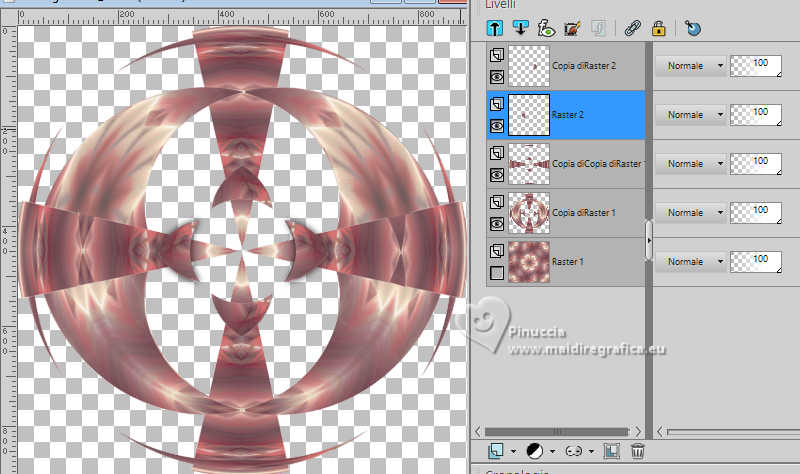This screenshot has height=474, width=800.
Task: Open blend mode dropdown for Raster 2
Action: click(x=691, y=115)
